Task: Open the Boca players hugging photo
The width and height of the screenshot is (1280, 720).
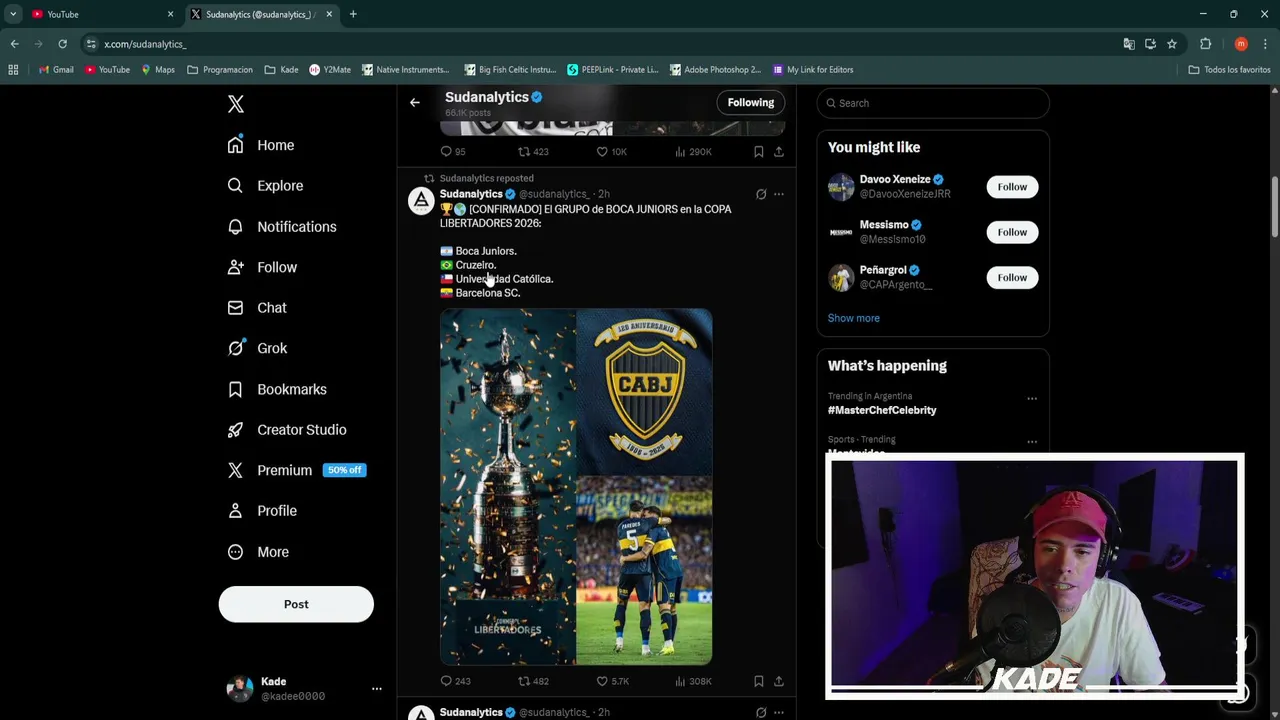Action: pos(645,570)
